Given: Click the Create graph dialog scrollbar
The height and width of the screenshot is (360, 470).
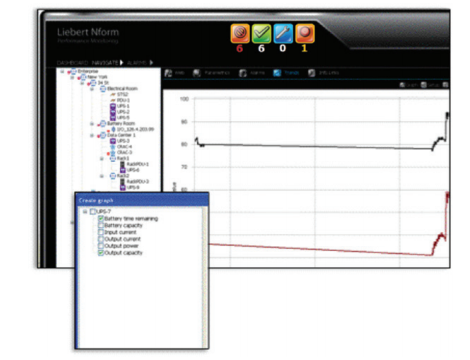Looking at the screenshot, I should tap(204, 277).
